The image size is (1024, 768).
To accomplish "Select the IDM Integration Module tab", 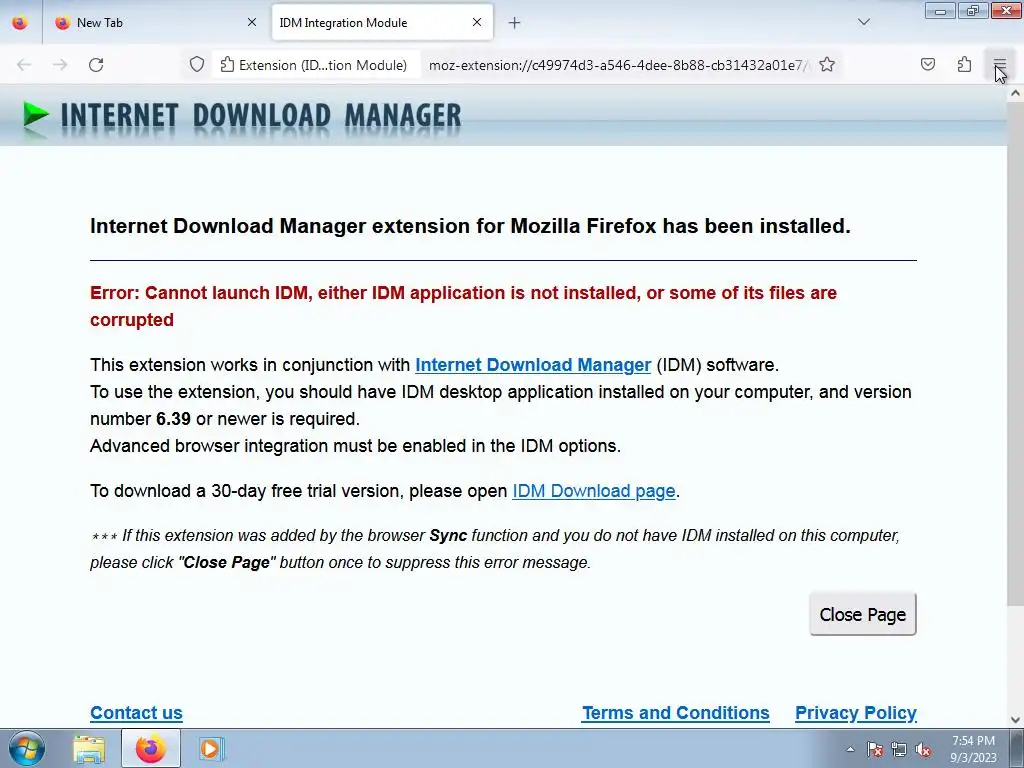I will [382, 22].
